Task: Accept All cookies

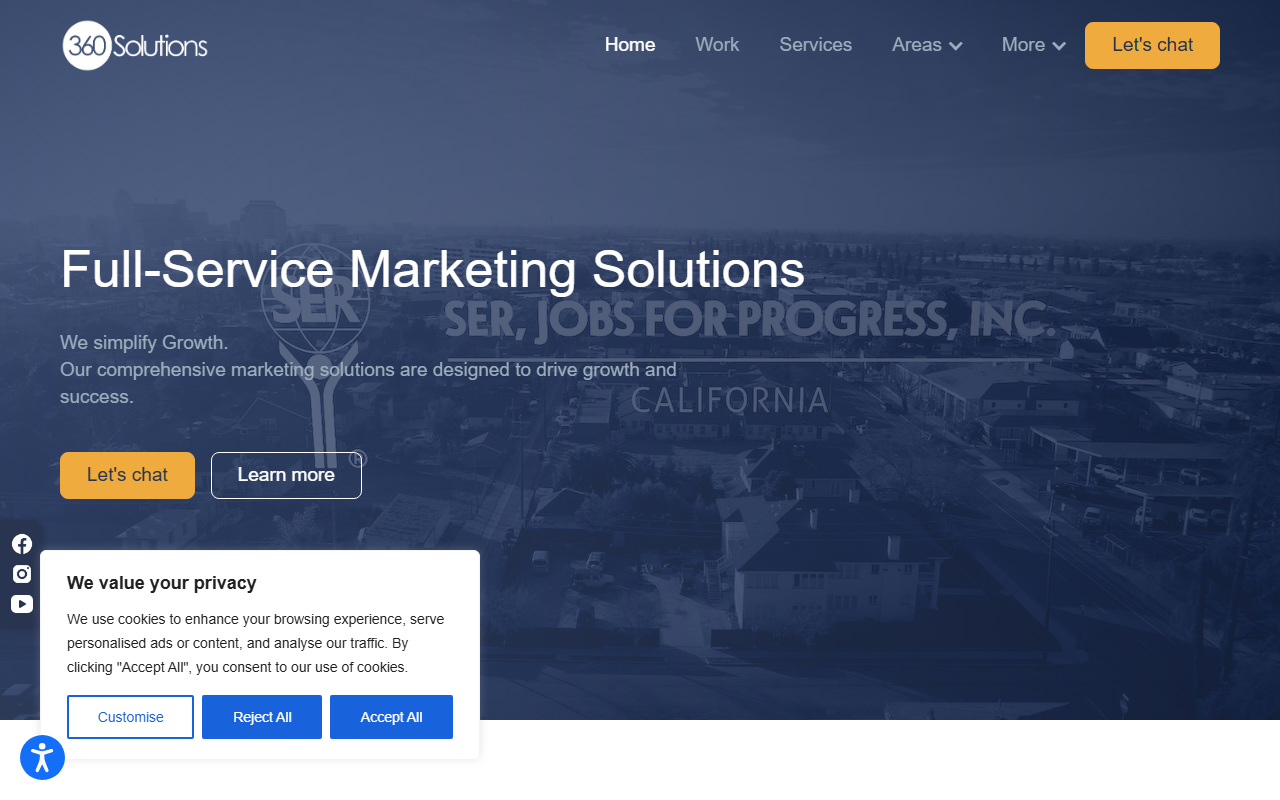Action: pos(391,717)
